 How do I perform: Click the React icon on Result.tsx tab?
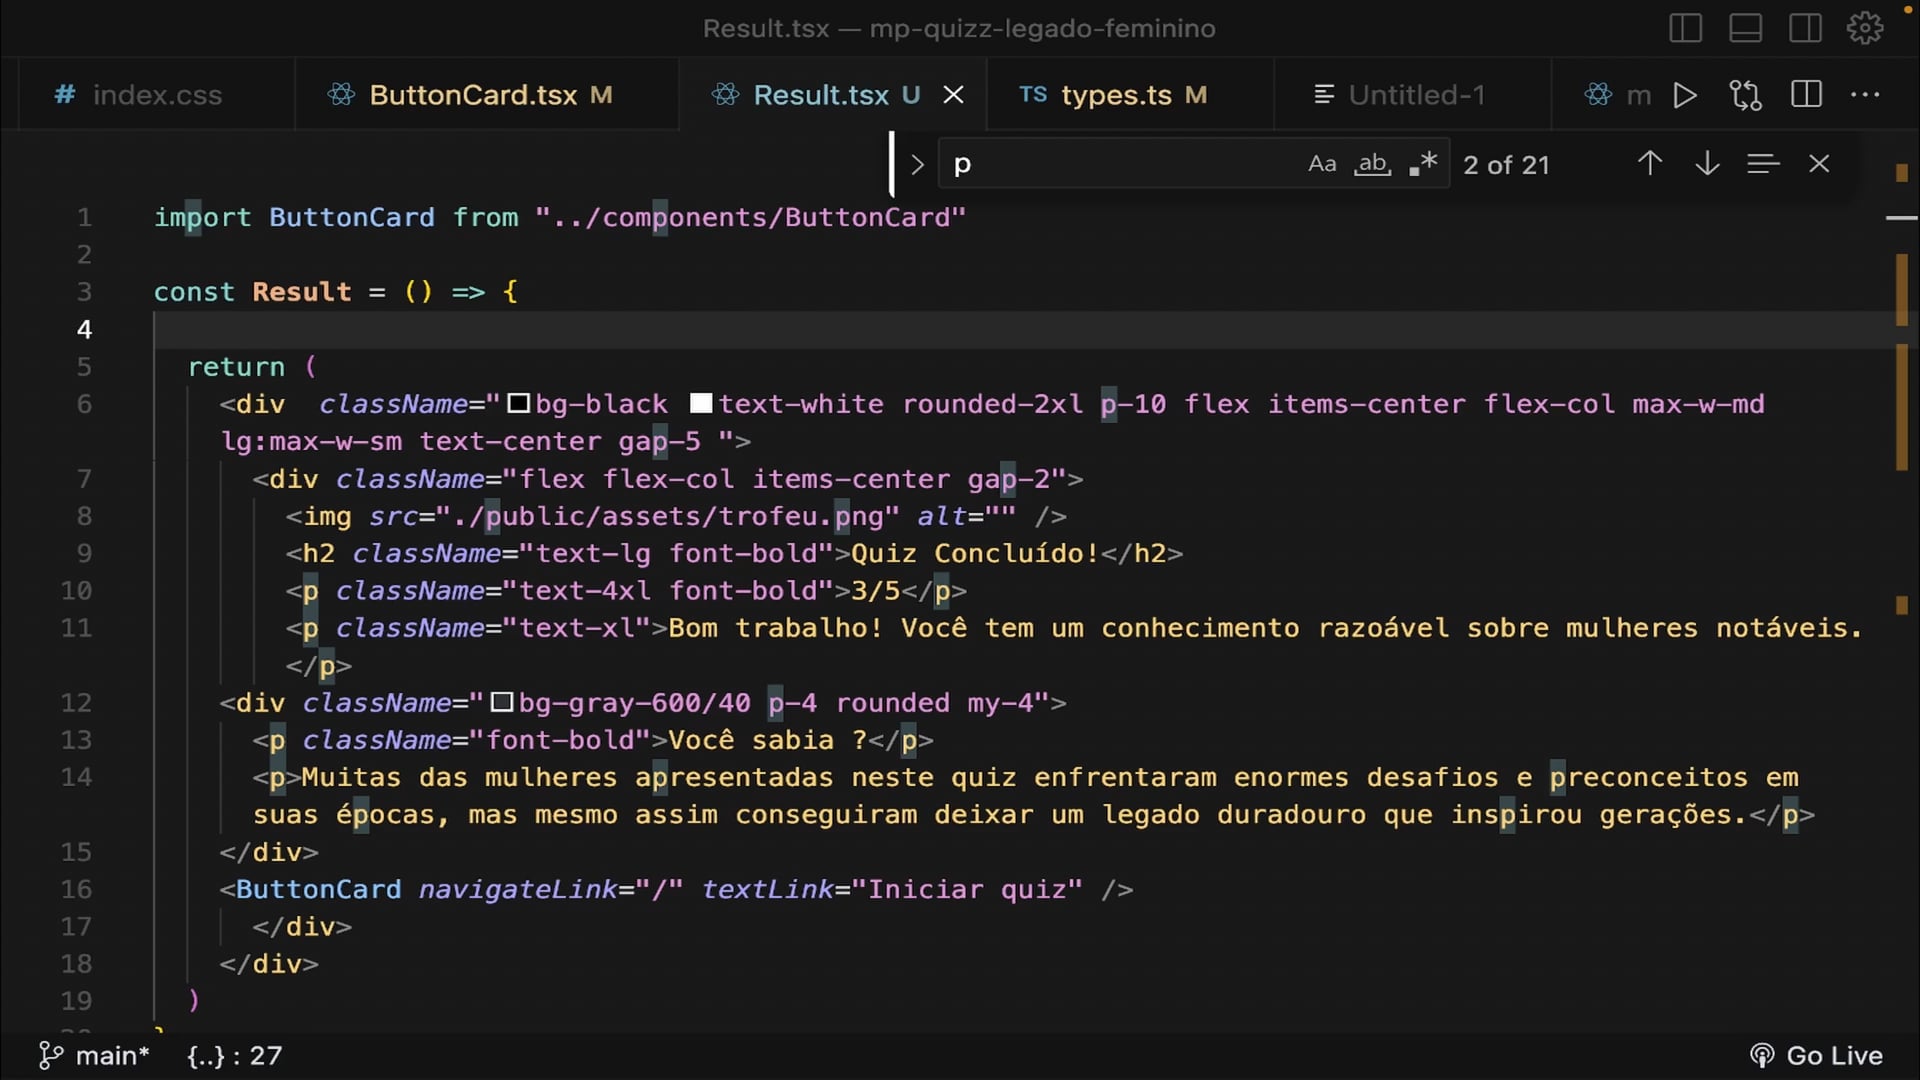pos(725,95)
